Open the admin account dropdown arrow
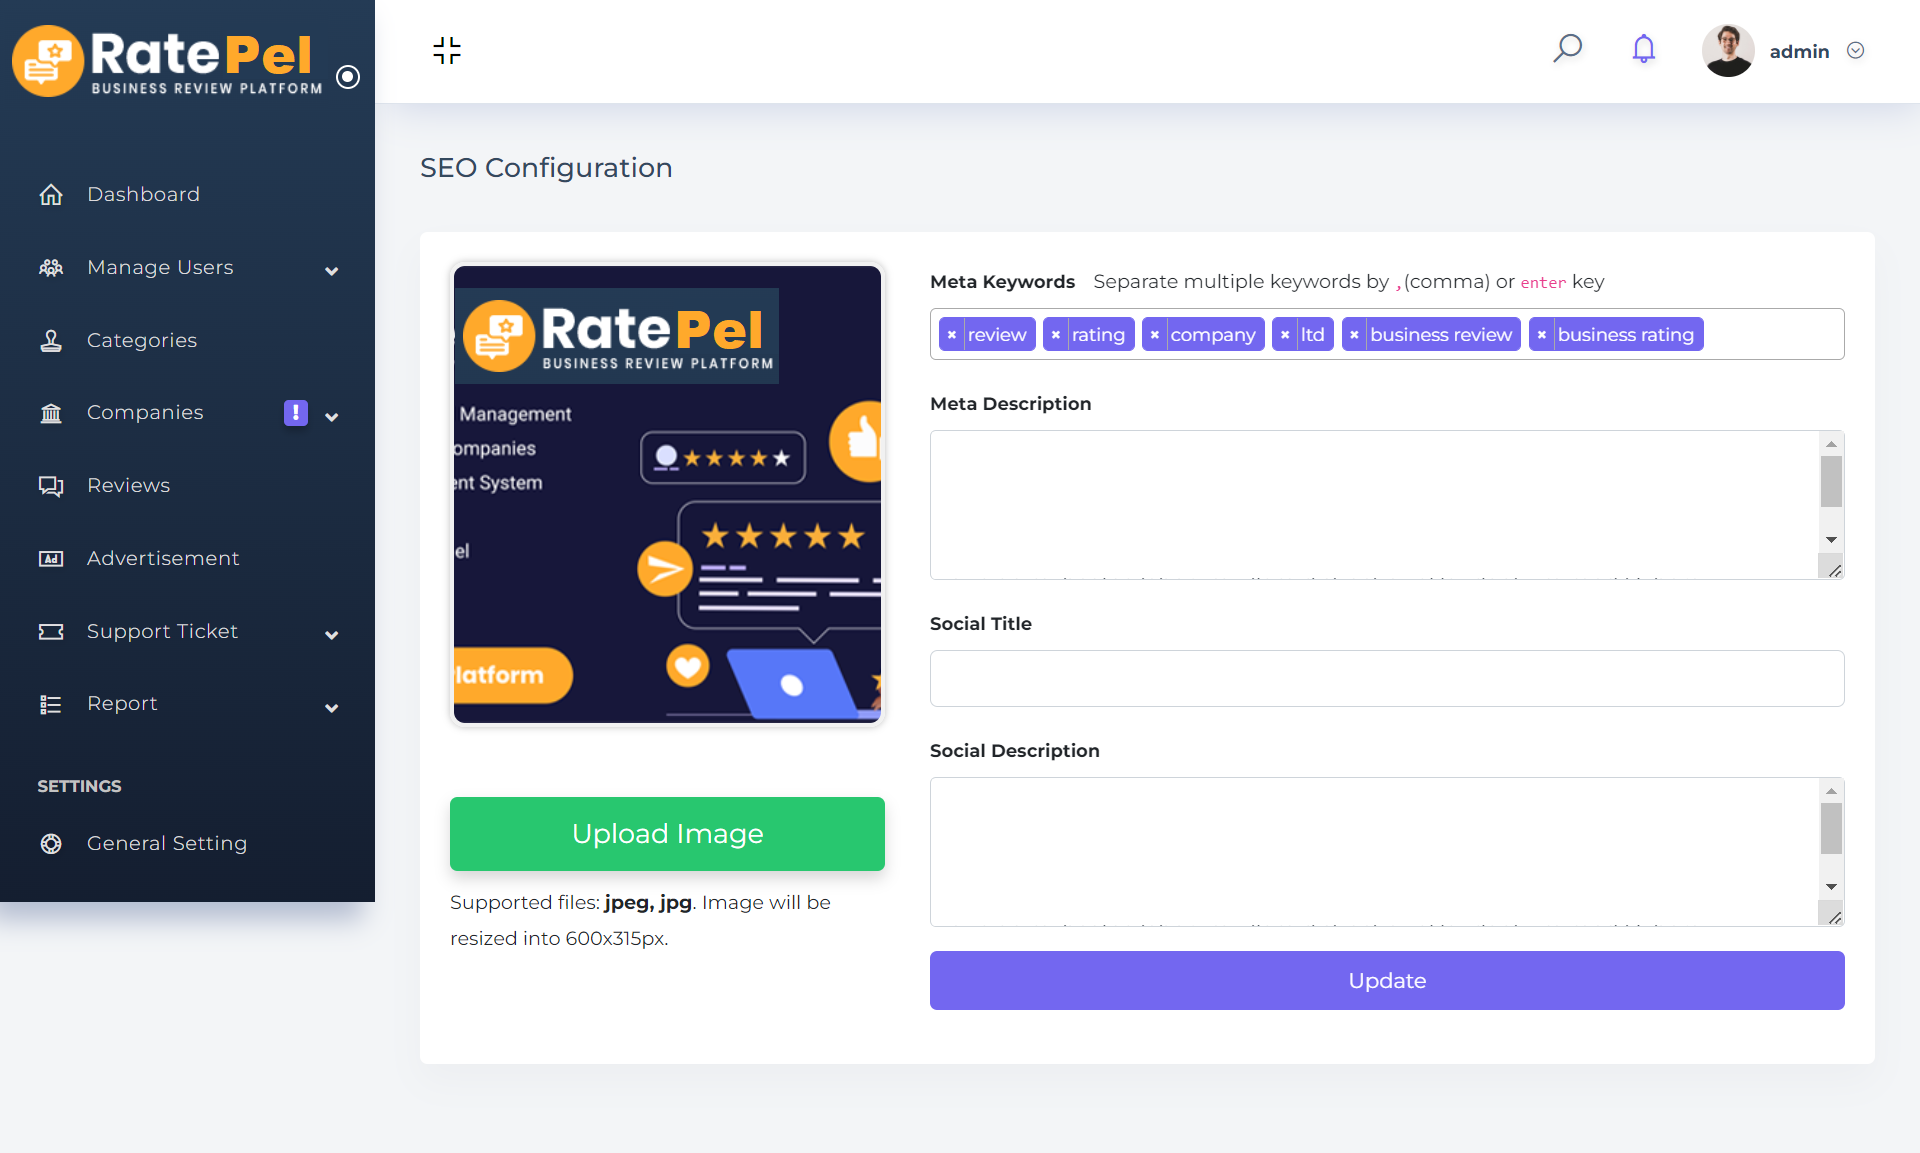This screenshot has width=1920, height=1153. click(x=1855, y=51)
